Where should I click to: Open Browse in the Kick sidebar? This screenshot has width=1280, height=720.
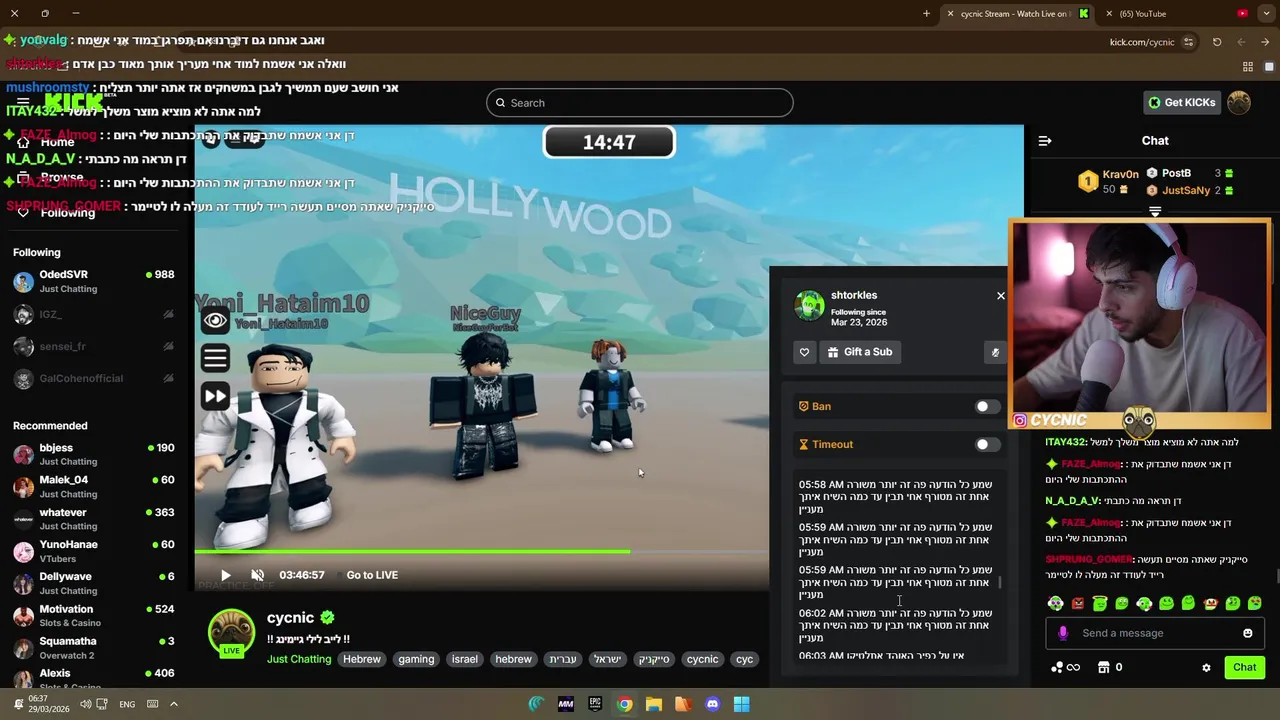[62, 177]
